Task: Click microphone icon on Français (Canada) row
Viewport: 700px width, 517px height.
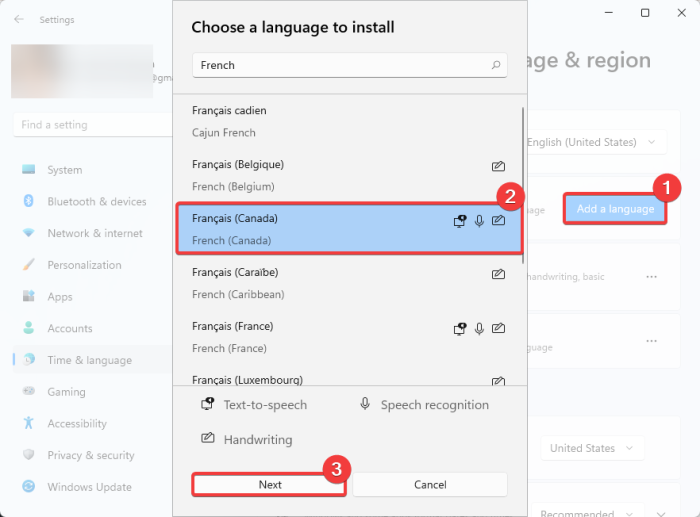Action: [x=479, y=220]
